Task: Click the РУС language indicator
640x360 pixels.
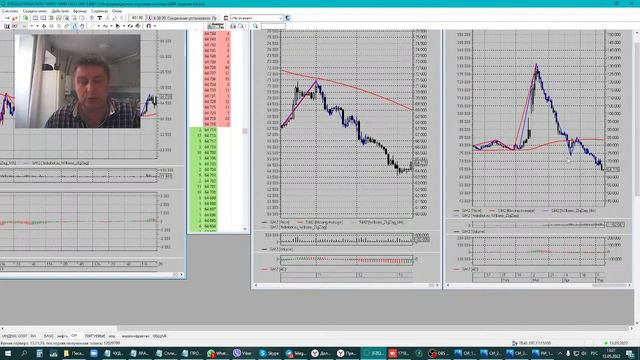Action: coord(594,353)
